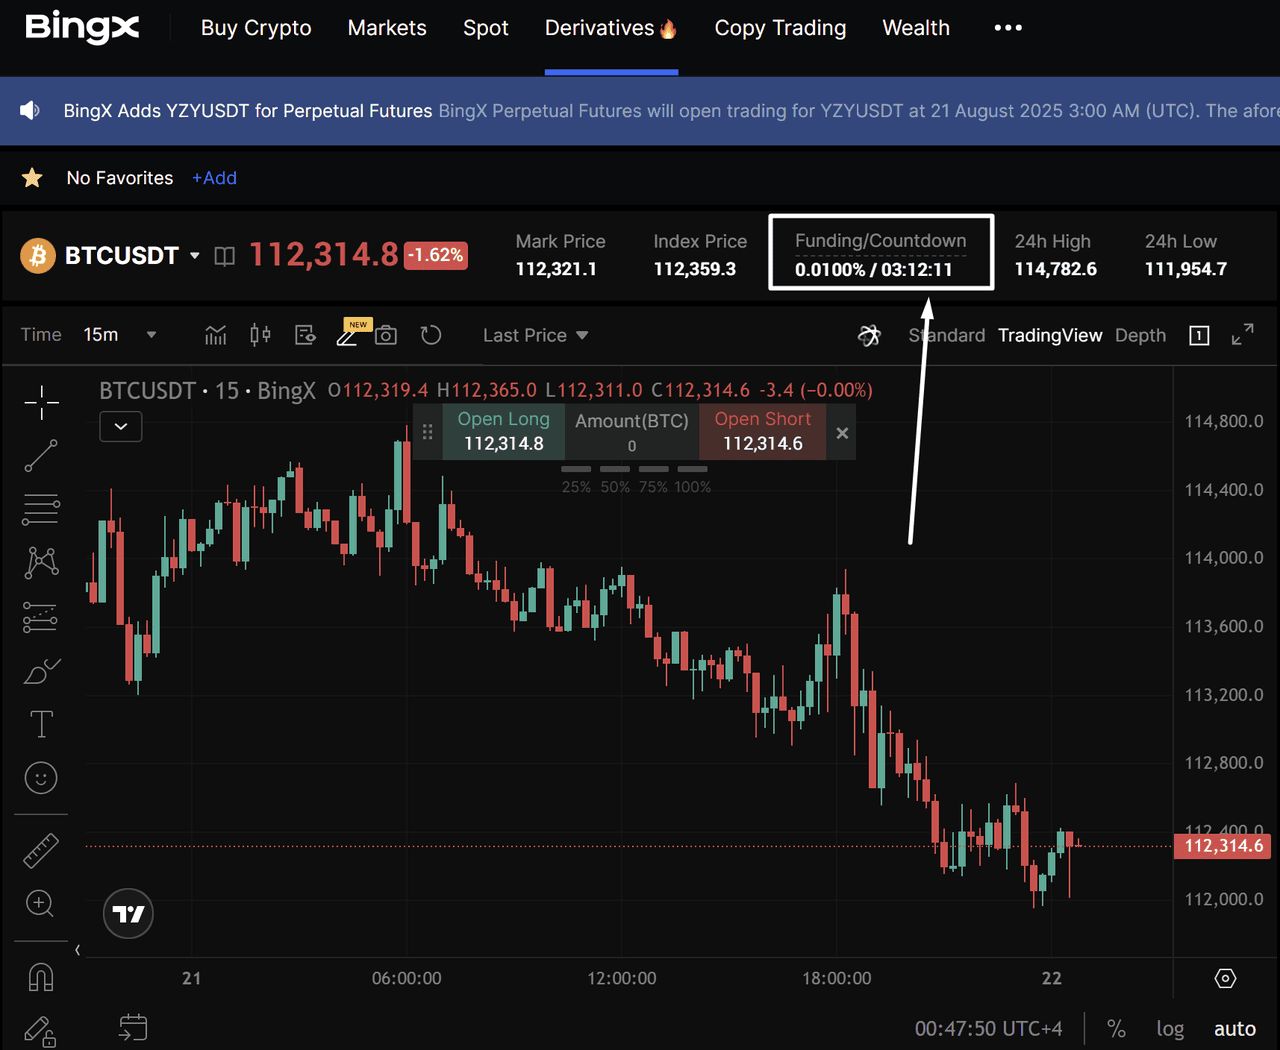The height and width of the screenshot is (1050, 1280).
Task: Toggle lock all drawings pencil icon
Action: coord(41,1030)
